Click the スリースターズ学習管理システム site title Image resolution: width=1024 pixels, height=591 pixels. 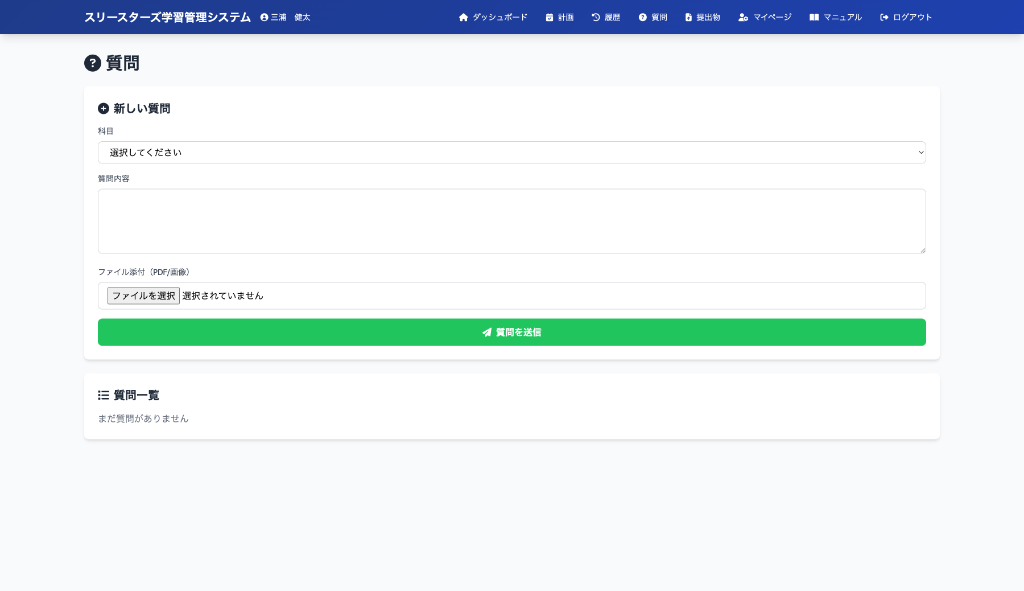click(167, 17)
